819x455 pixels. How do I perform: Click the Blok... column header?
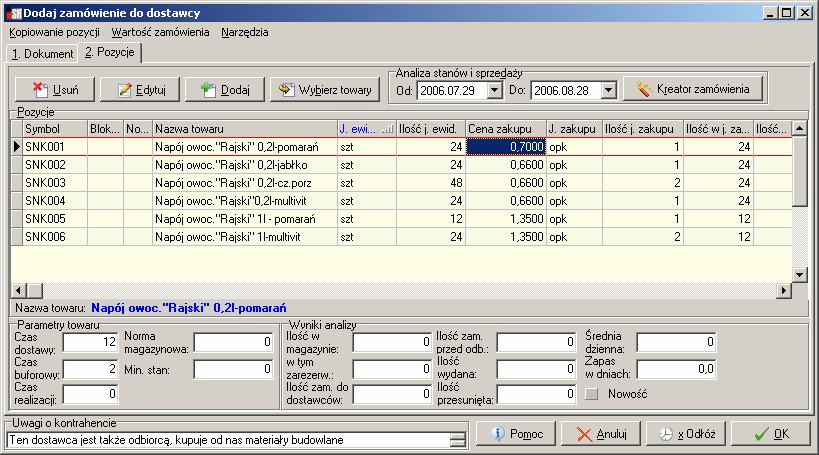105,129
